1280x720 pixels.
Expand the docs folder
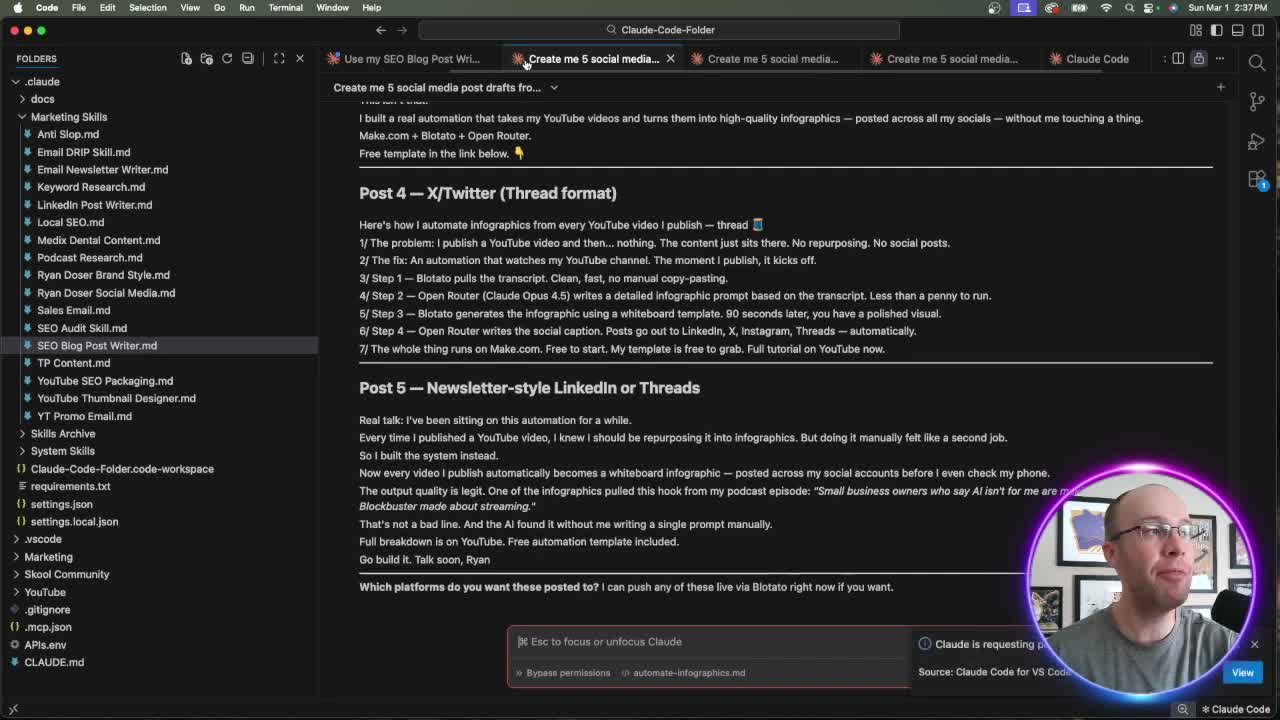click(42, 99)
